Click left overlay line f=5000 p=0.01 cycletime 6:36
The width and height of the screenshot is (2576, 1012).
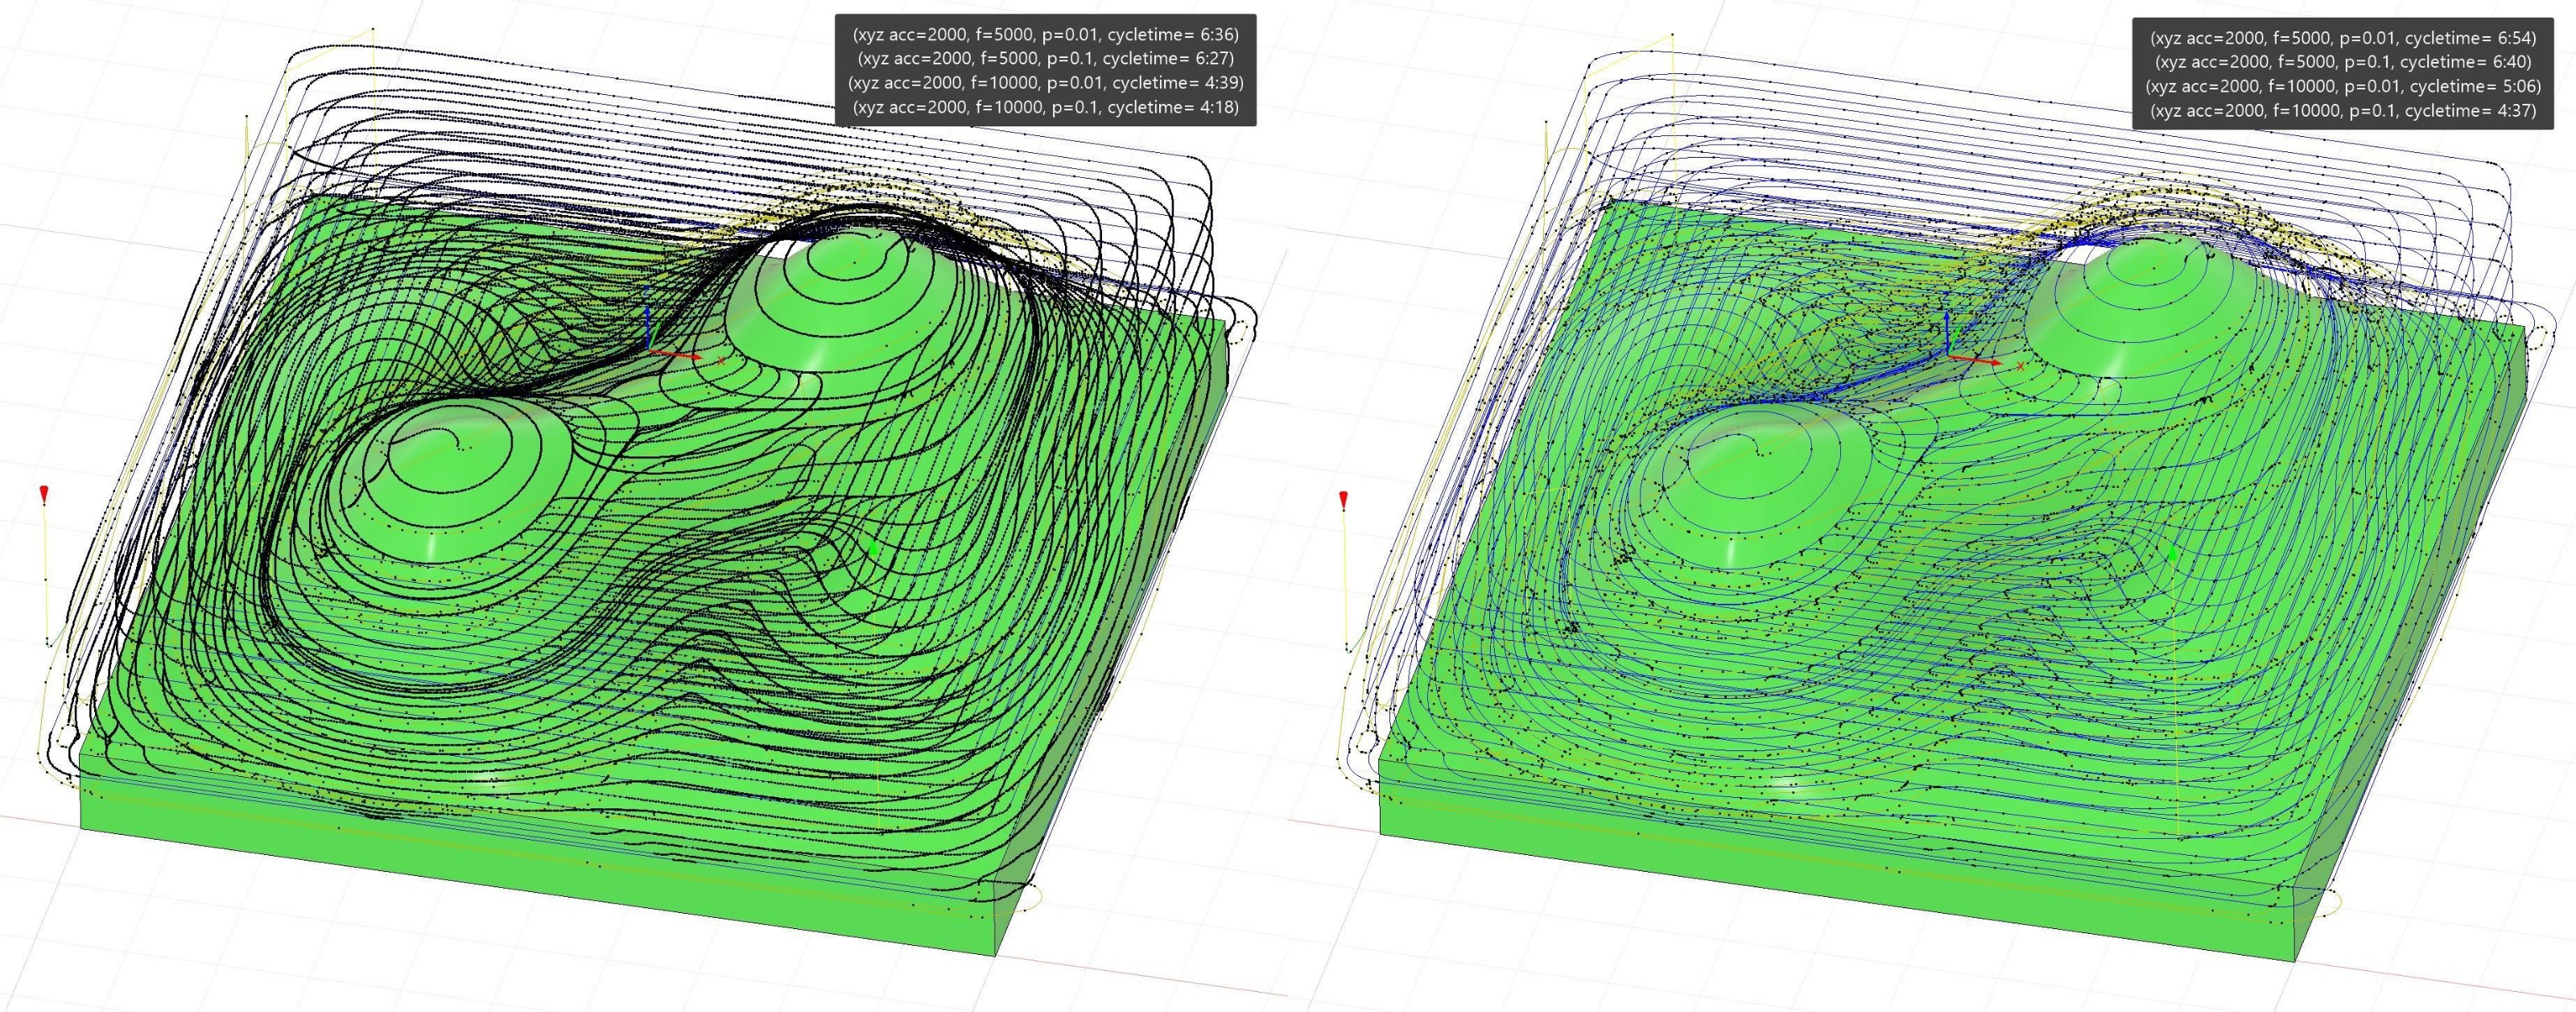(x=1045, y=35)
